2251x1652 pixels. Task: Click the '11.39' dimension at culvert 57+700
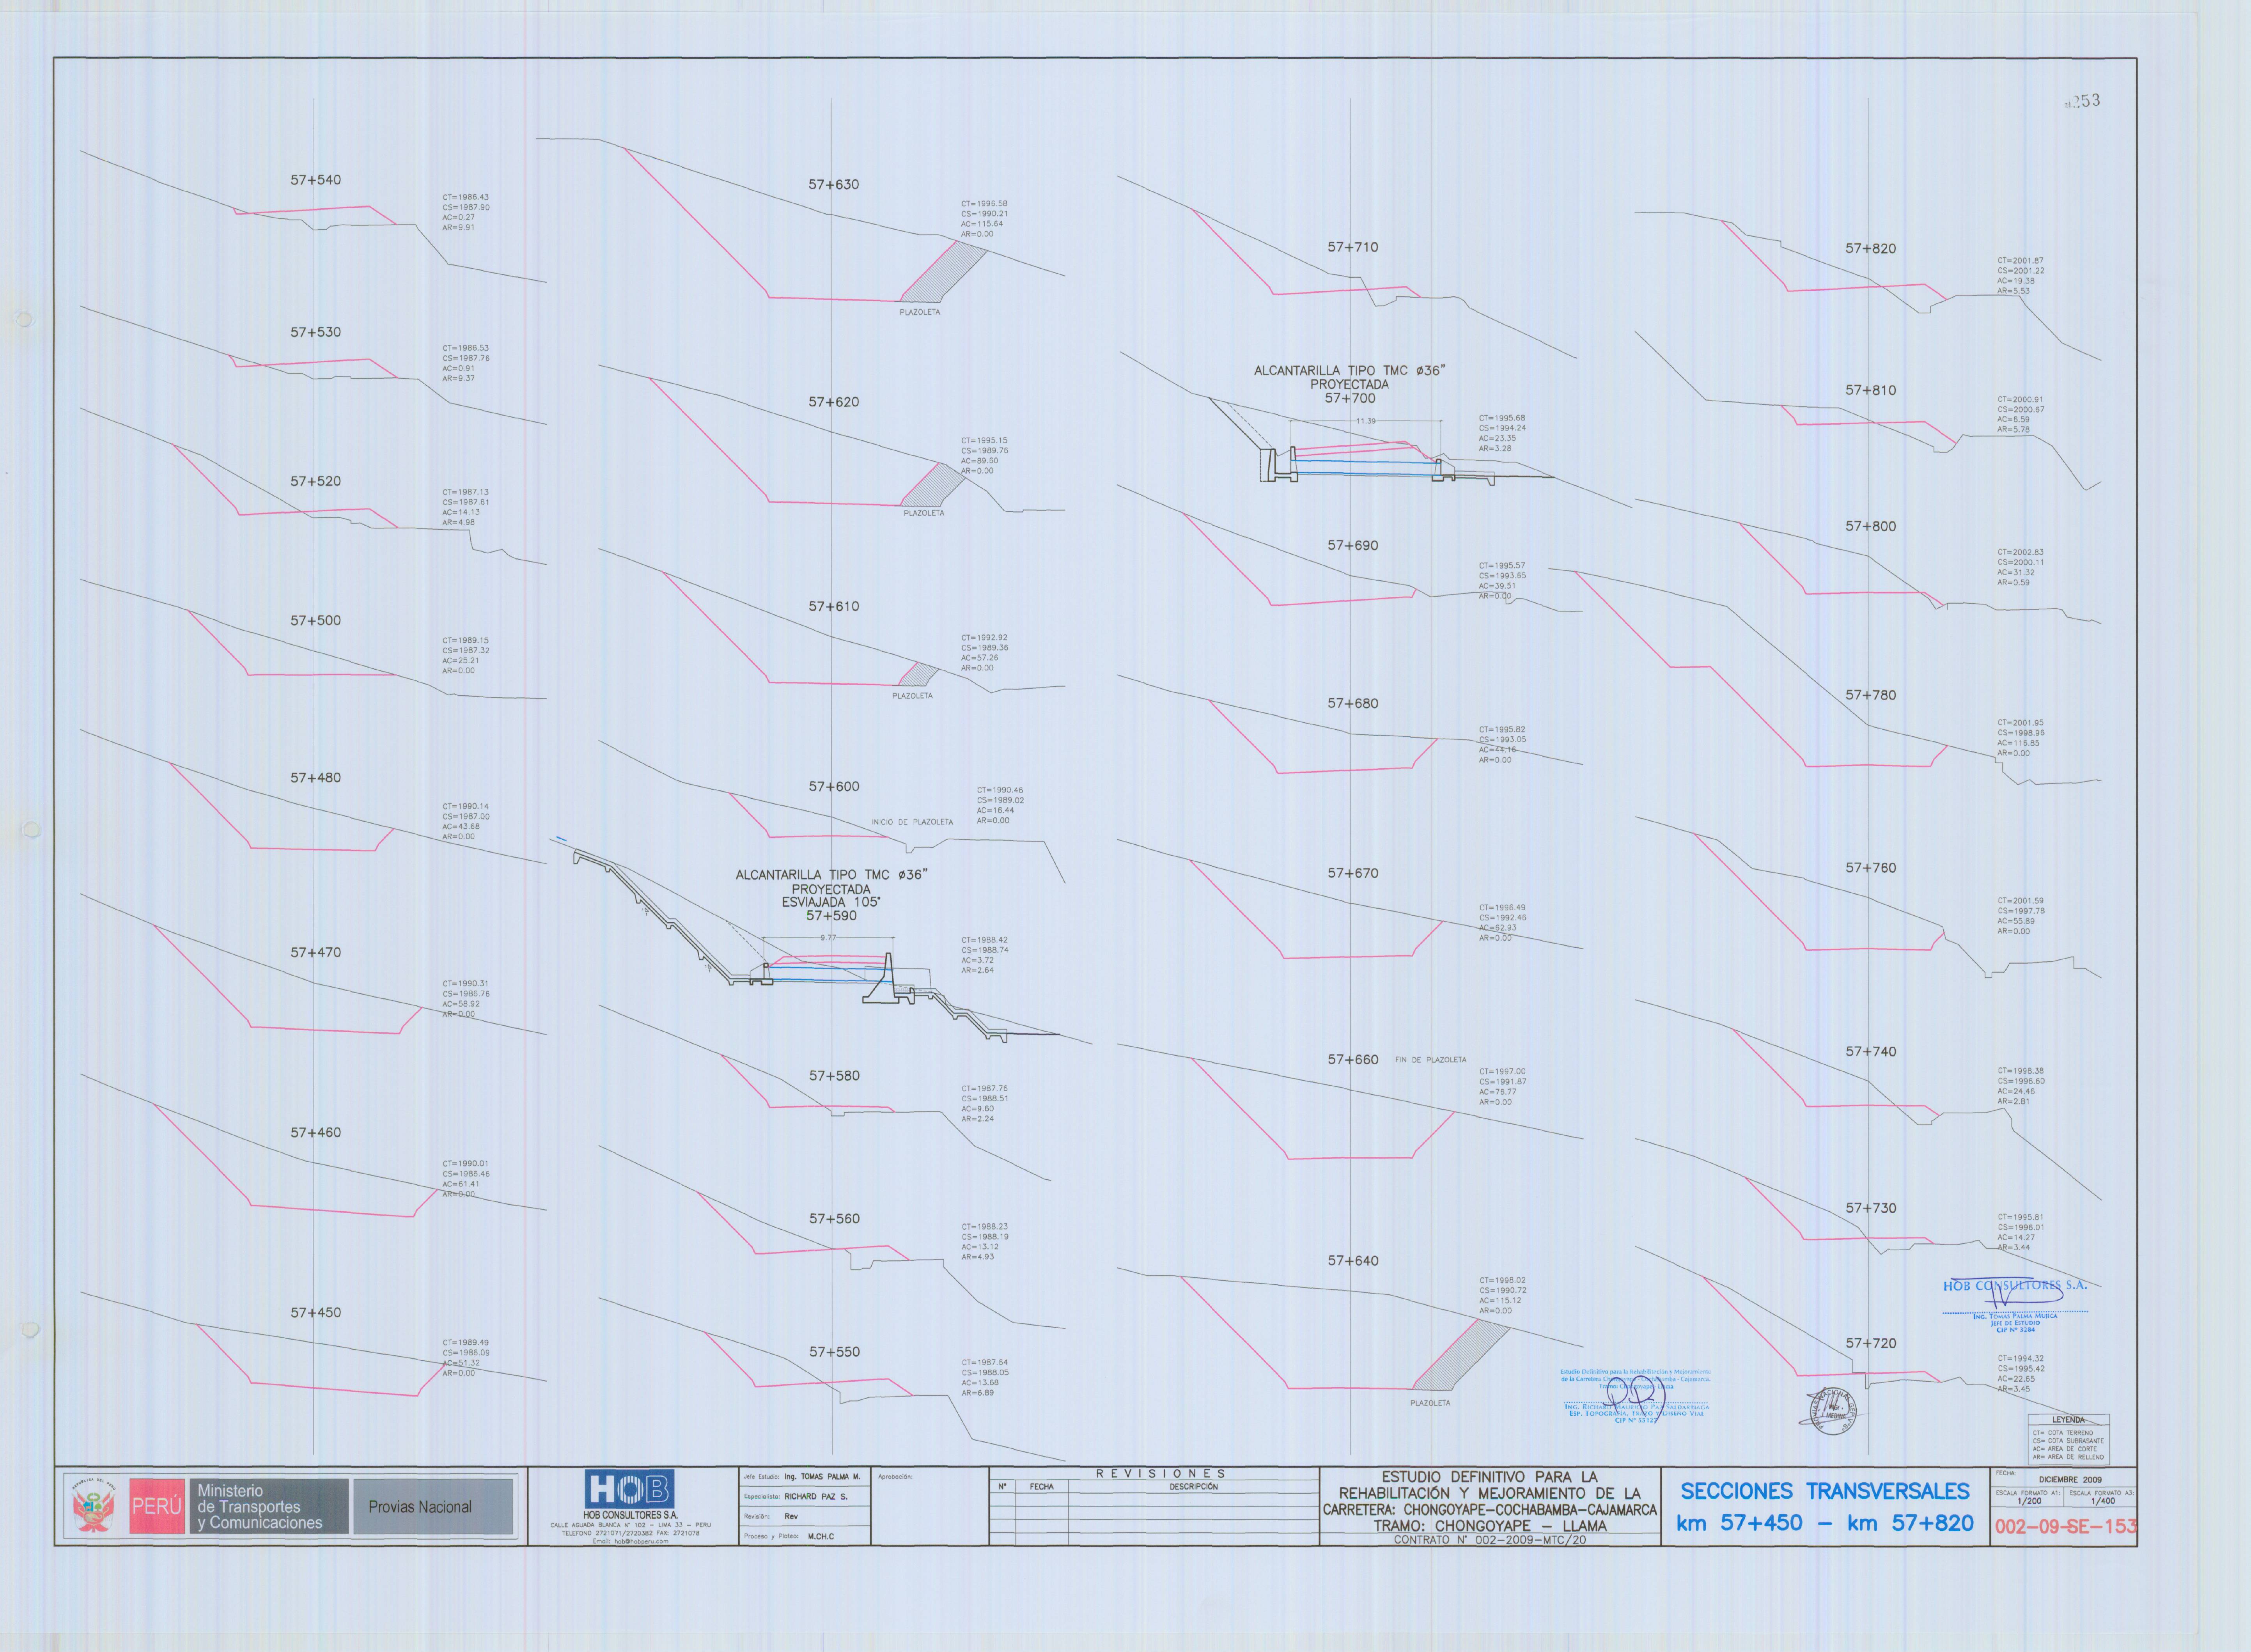1366,421
